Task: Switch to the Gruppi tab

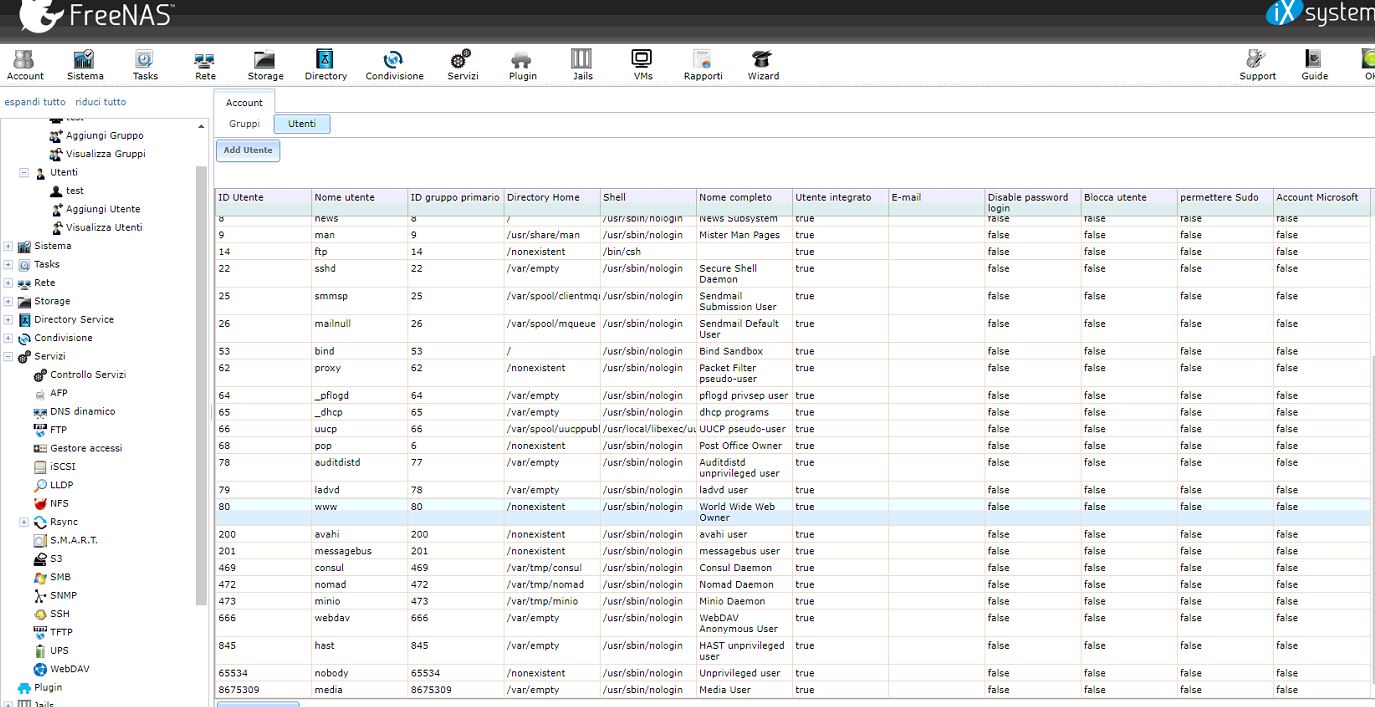Action: click(x=244, y=124)
